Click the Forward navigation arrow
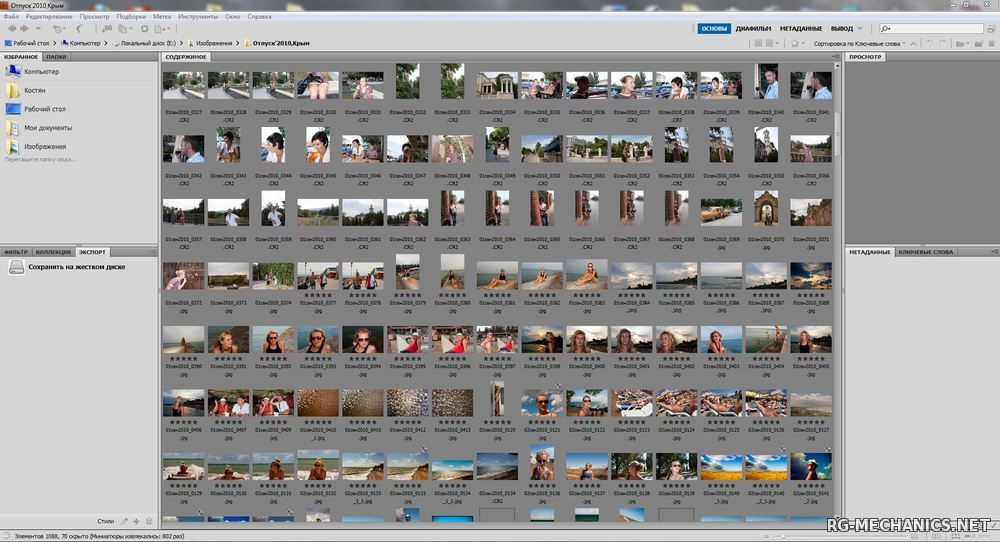This screenshot has height=542, width=1000. point(24,29)
